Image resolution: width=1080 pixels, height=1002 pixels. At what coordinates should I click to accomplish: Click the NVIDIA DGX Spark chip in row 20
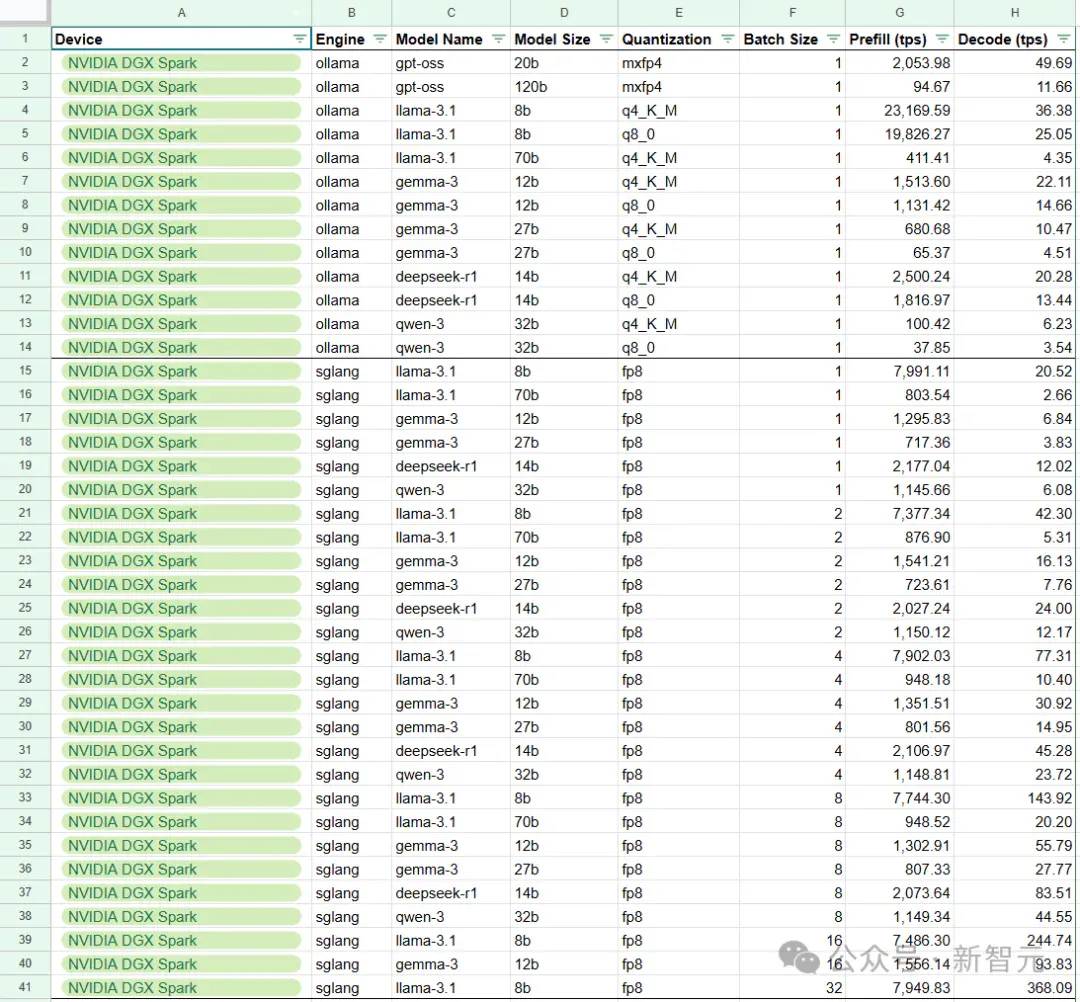point(181,490)
